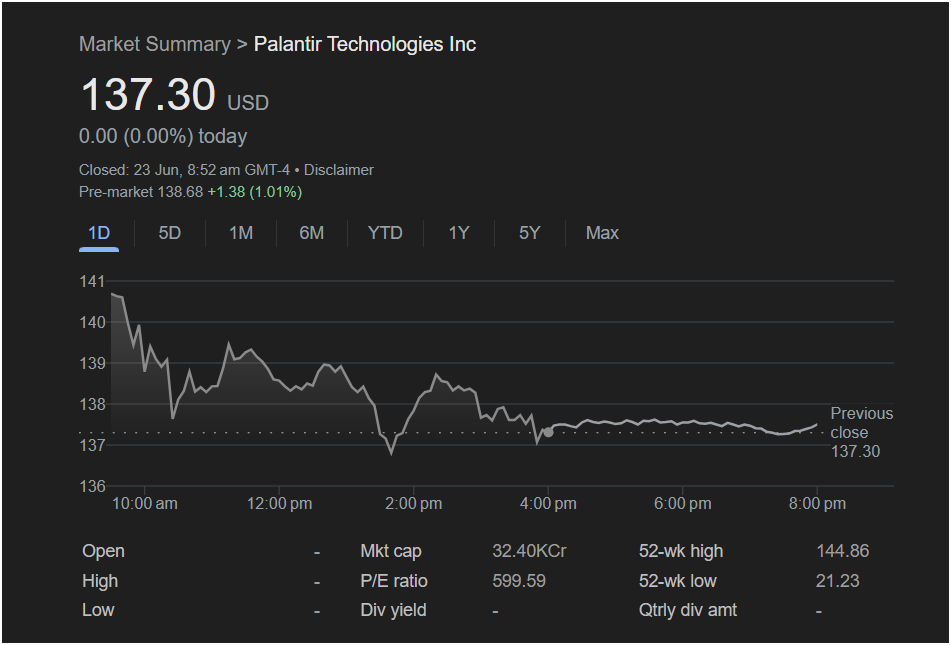Click the 141 y-axis label
Viewport: 951px width, 645px height.
tap(92, 282)
